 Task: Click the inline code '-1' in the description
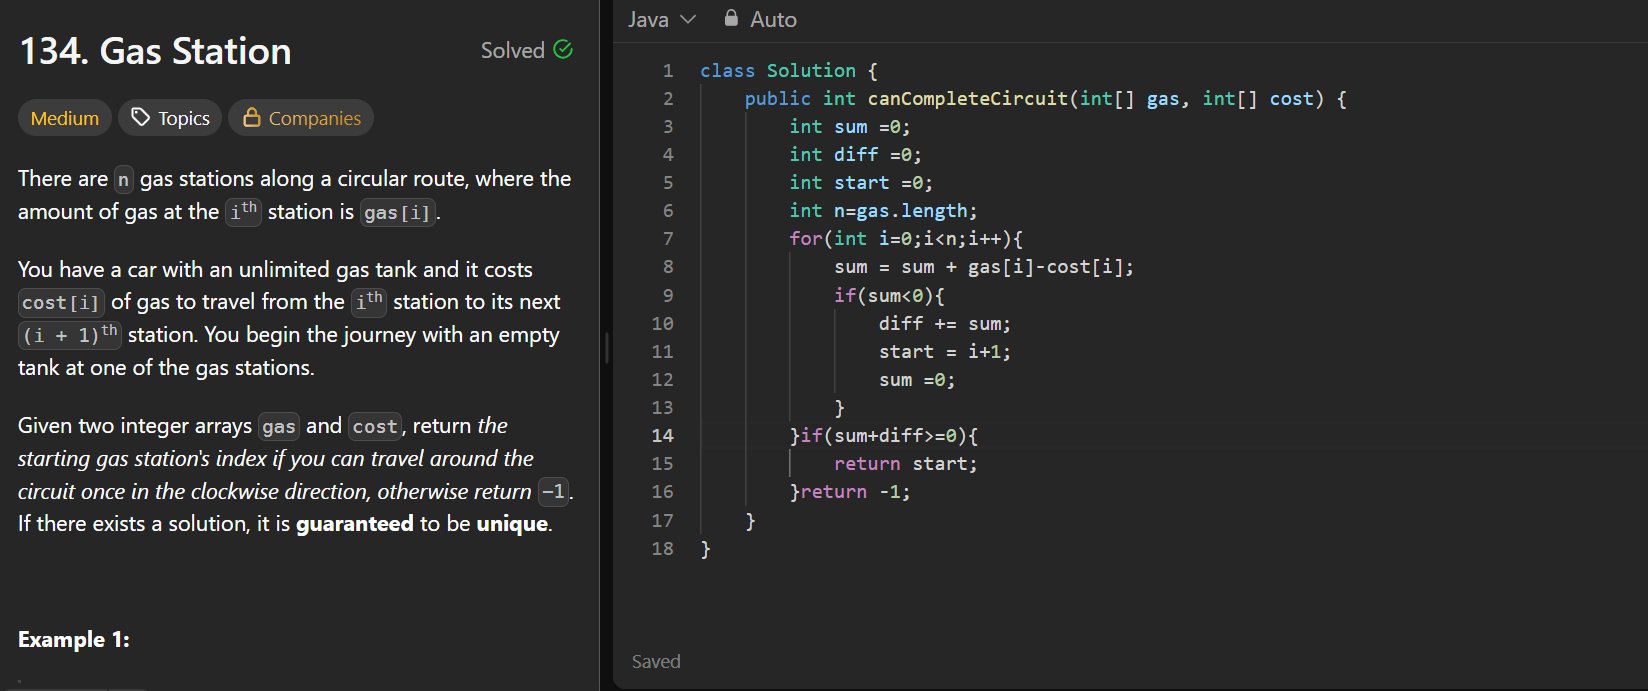click(553, 491)
